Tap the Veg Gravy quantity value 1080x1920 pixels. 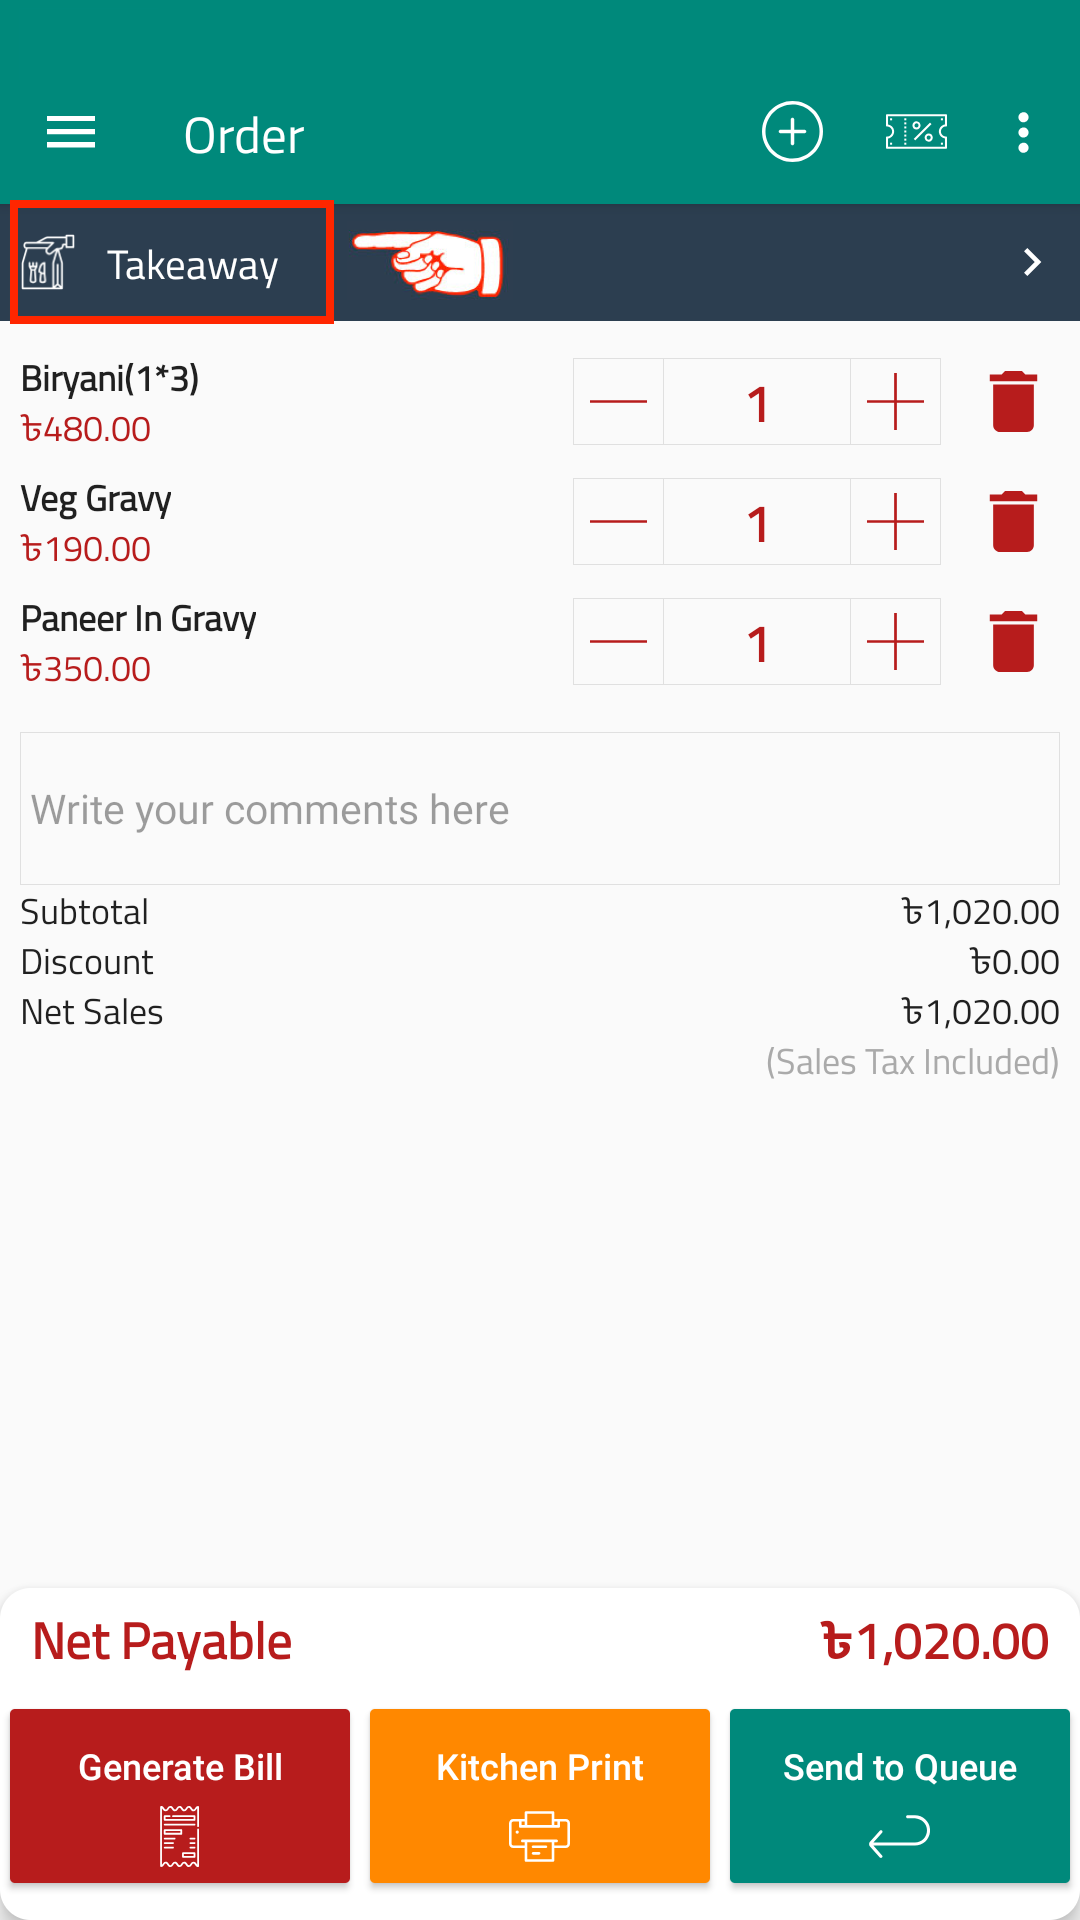click(757, 521)
